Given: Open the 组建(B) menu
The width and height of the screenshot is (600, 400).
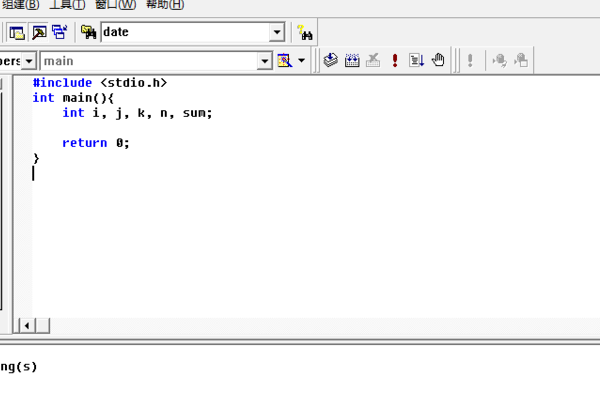Looking at the screenshot, I should (20, 5).
